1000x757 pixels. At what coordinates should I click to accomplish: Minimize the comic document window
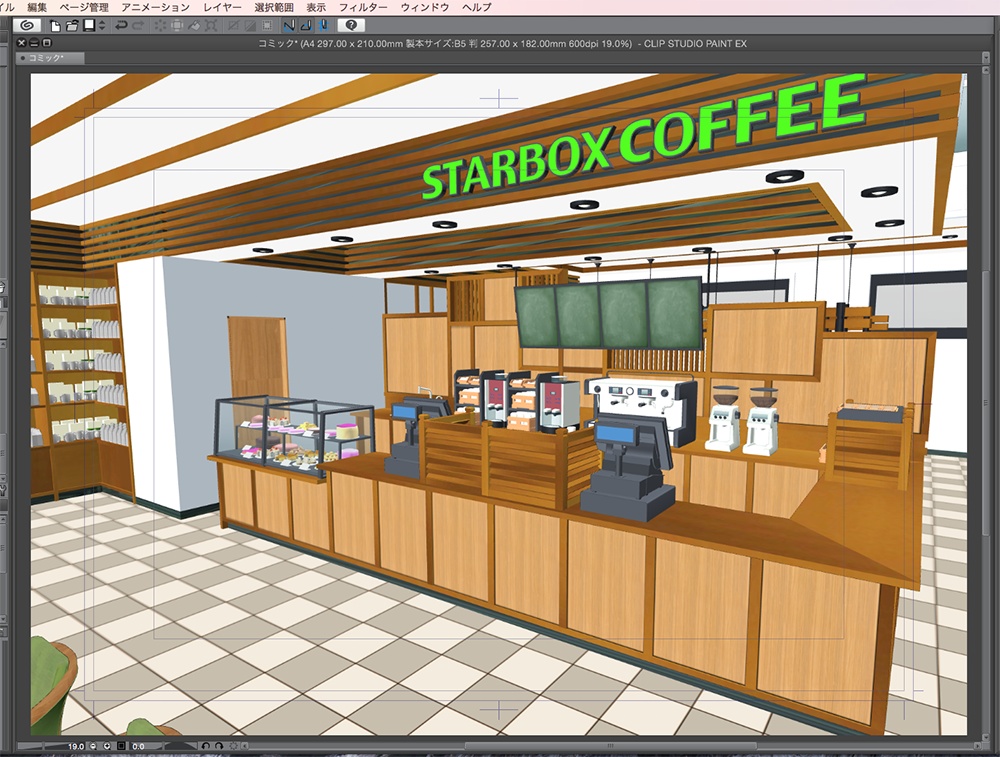coord(34,43)
